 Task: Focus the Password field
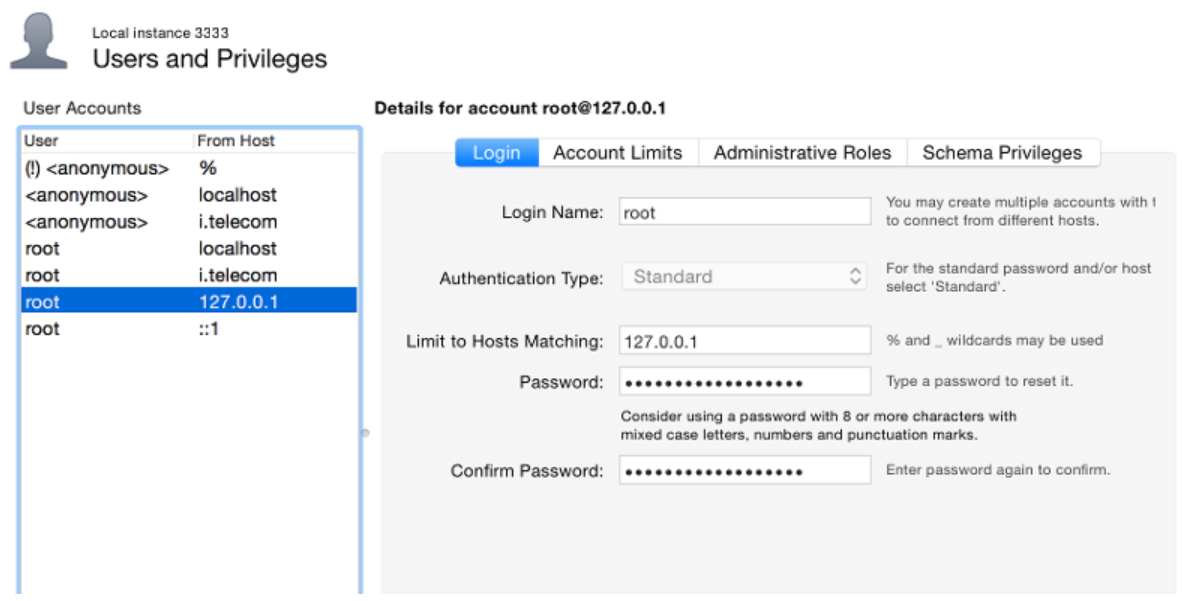(744, 382)
